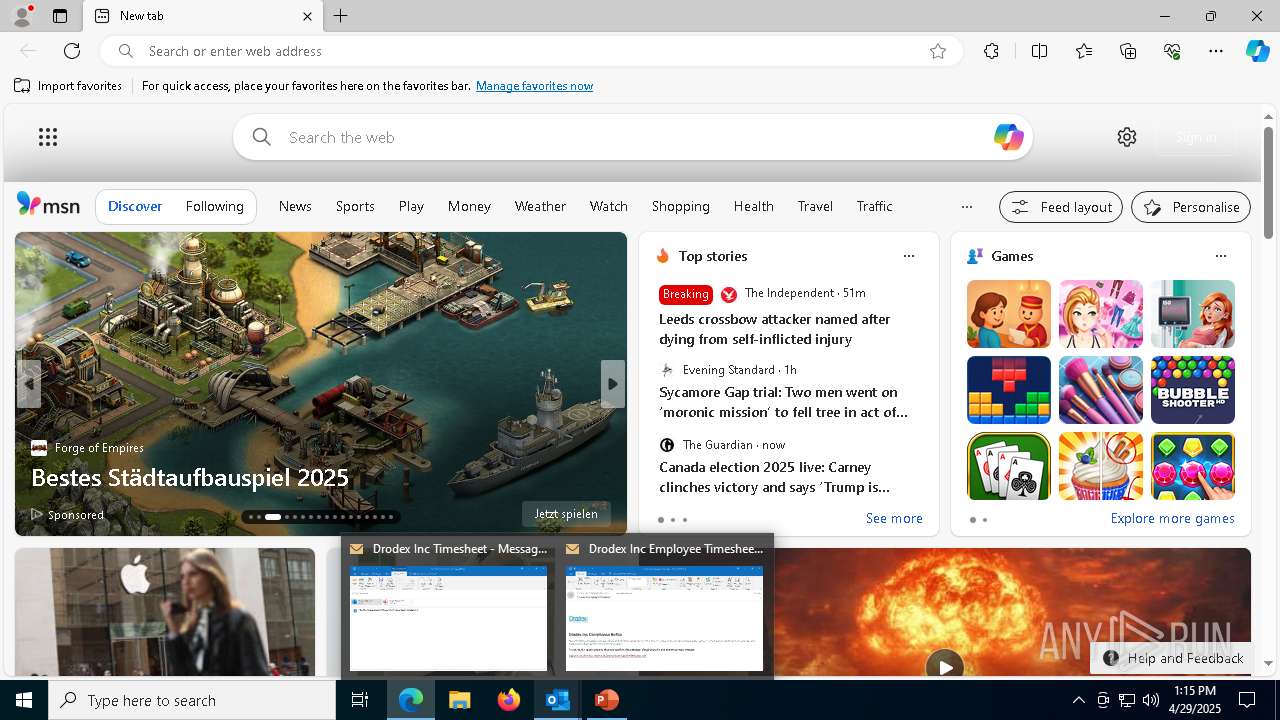This screenshot has height=720, width=1280.
Task: Launch Firefox from taskbar
Action: [509, 700]
